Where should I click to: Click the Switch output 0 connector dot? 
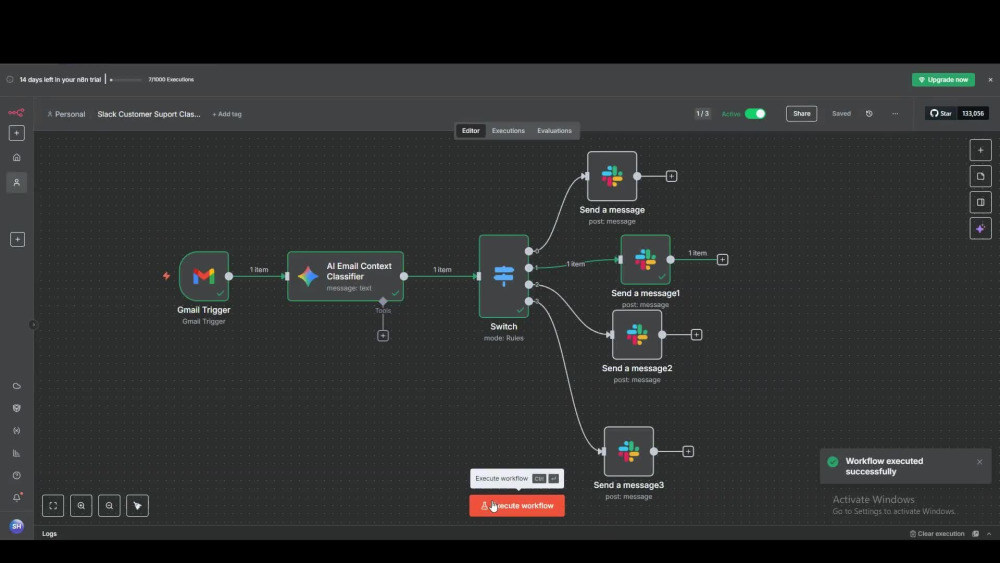(529, 251)
